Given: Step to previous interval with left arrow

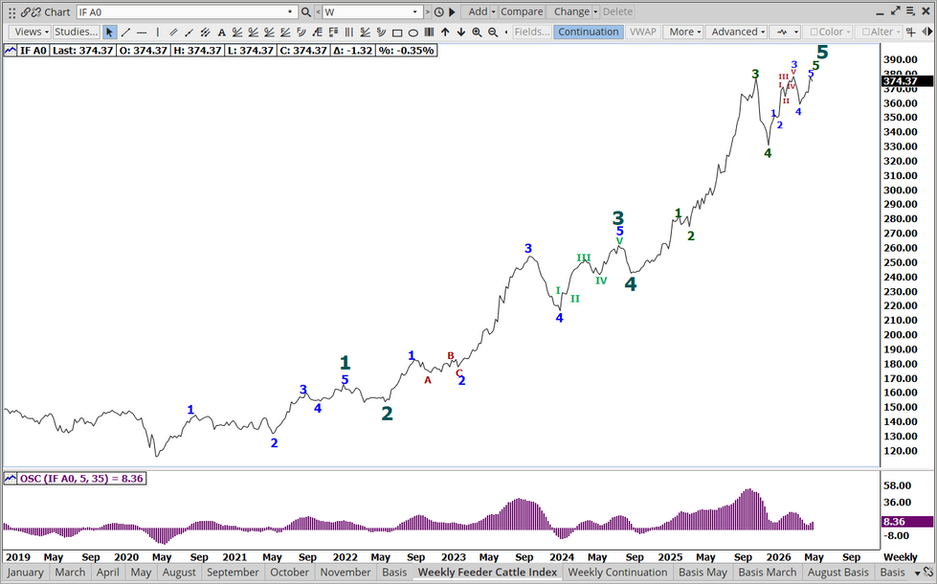Looking at the screenshot, I should (317, 12).
